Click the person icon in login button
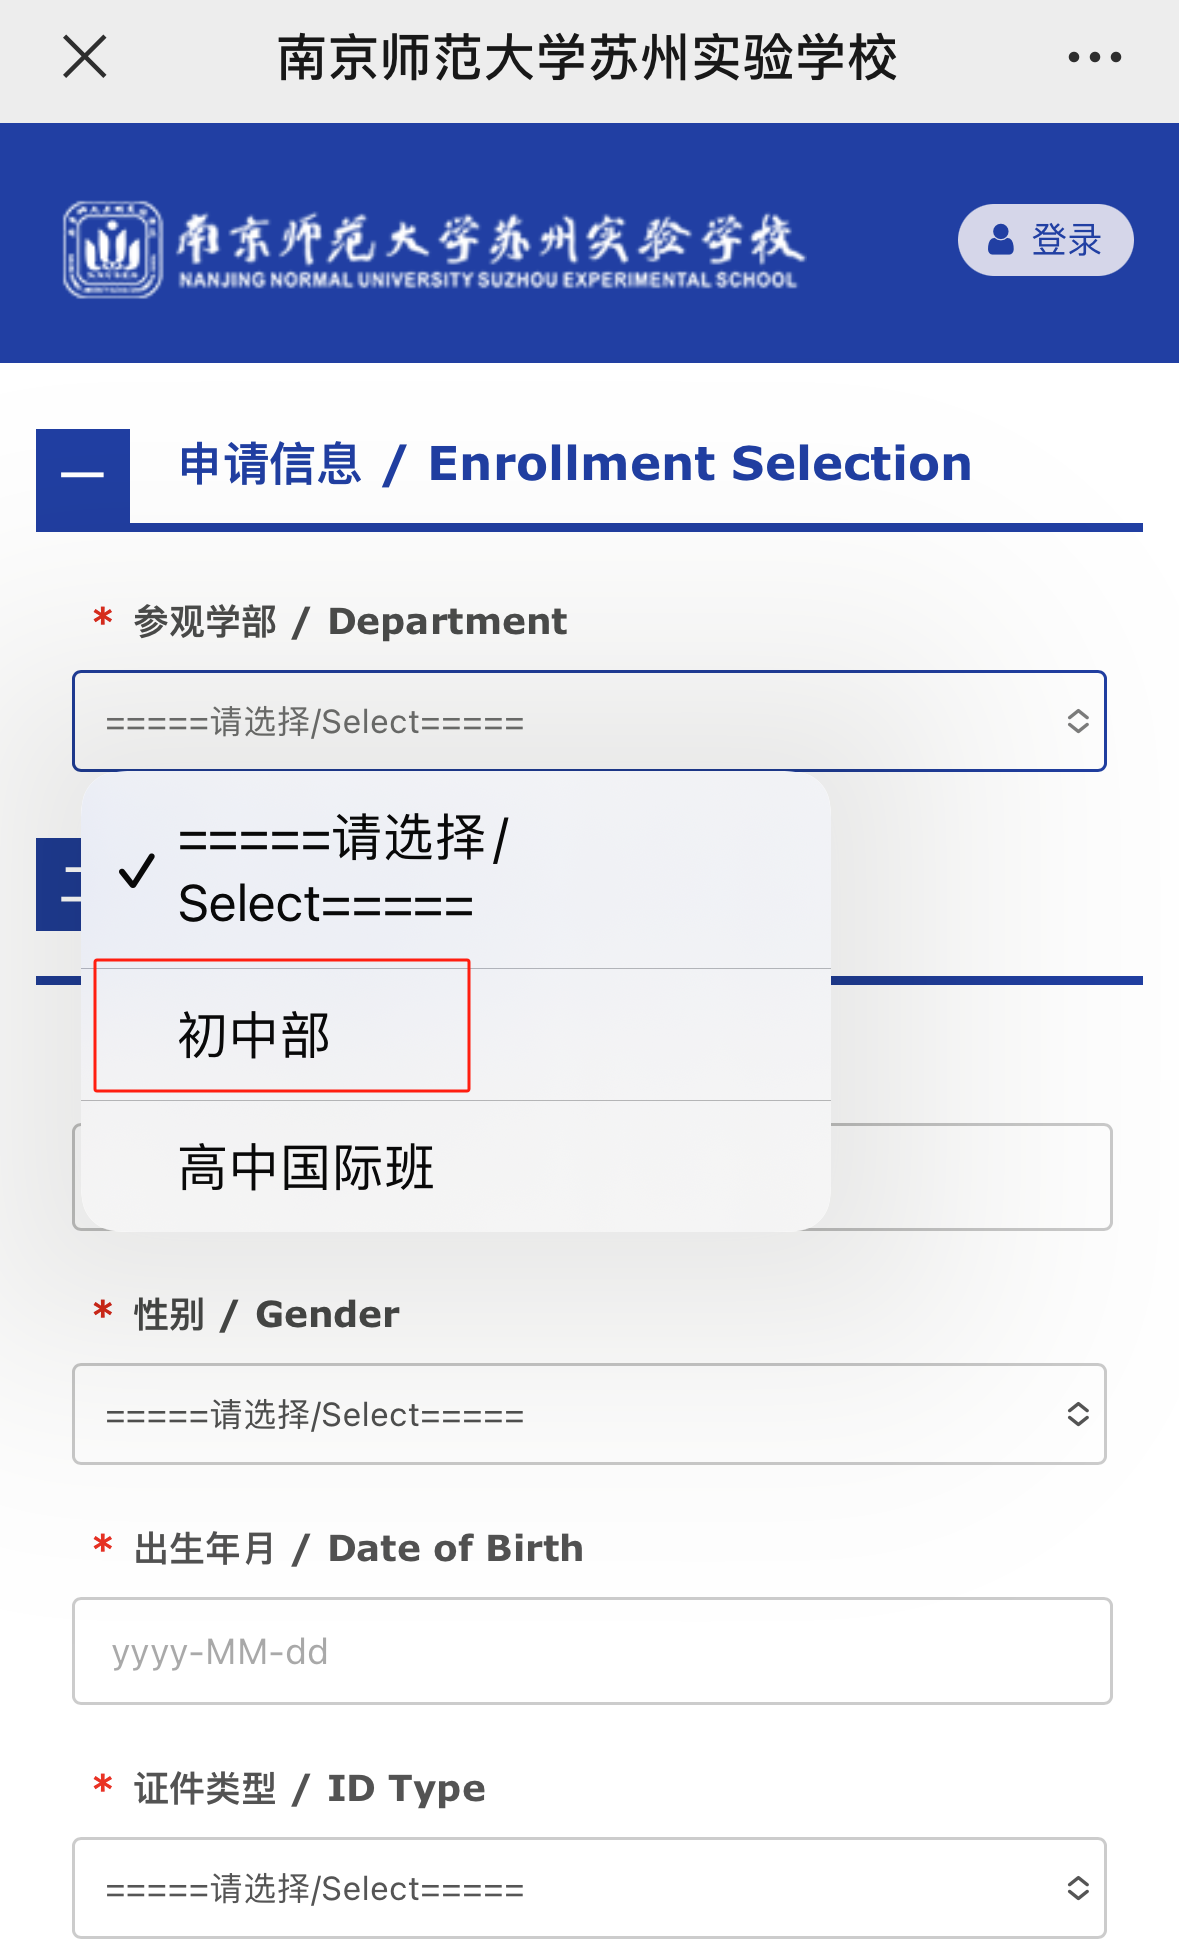 click(1000, 240)
